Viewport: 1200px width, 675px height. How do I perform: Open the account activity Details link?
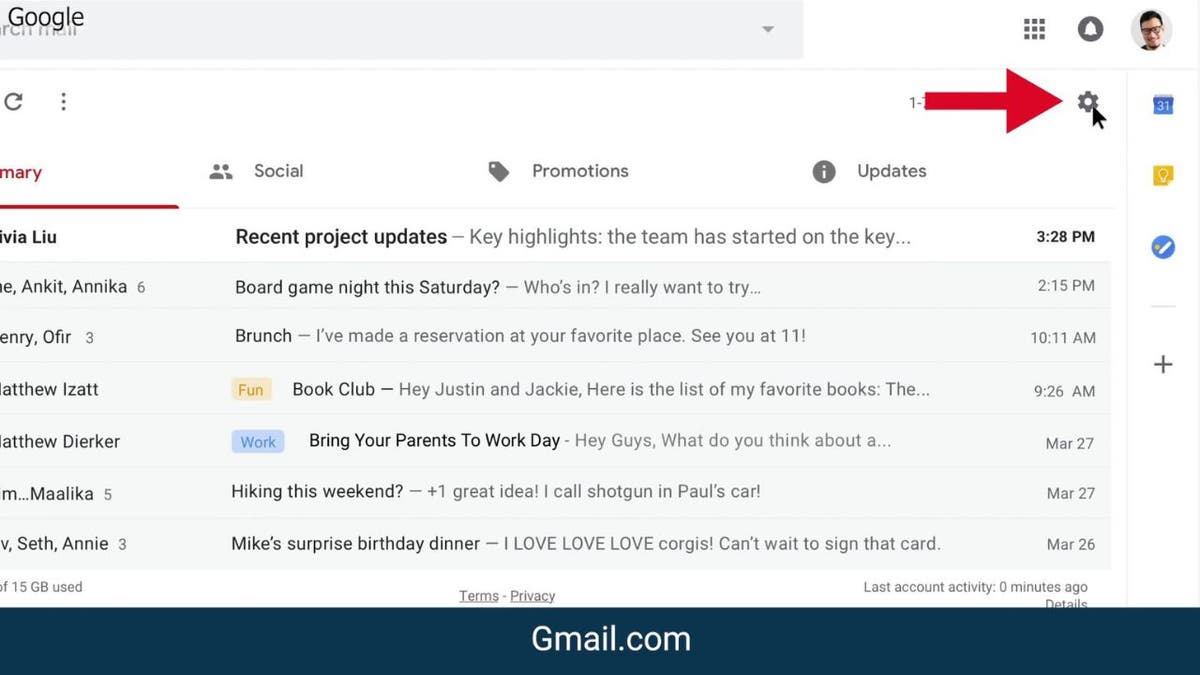[1066, 603]
